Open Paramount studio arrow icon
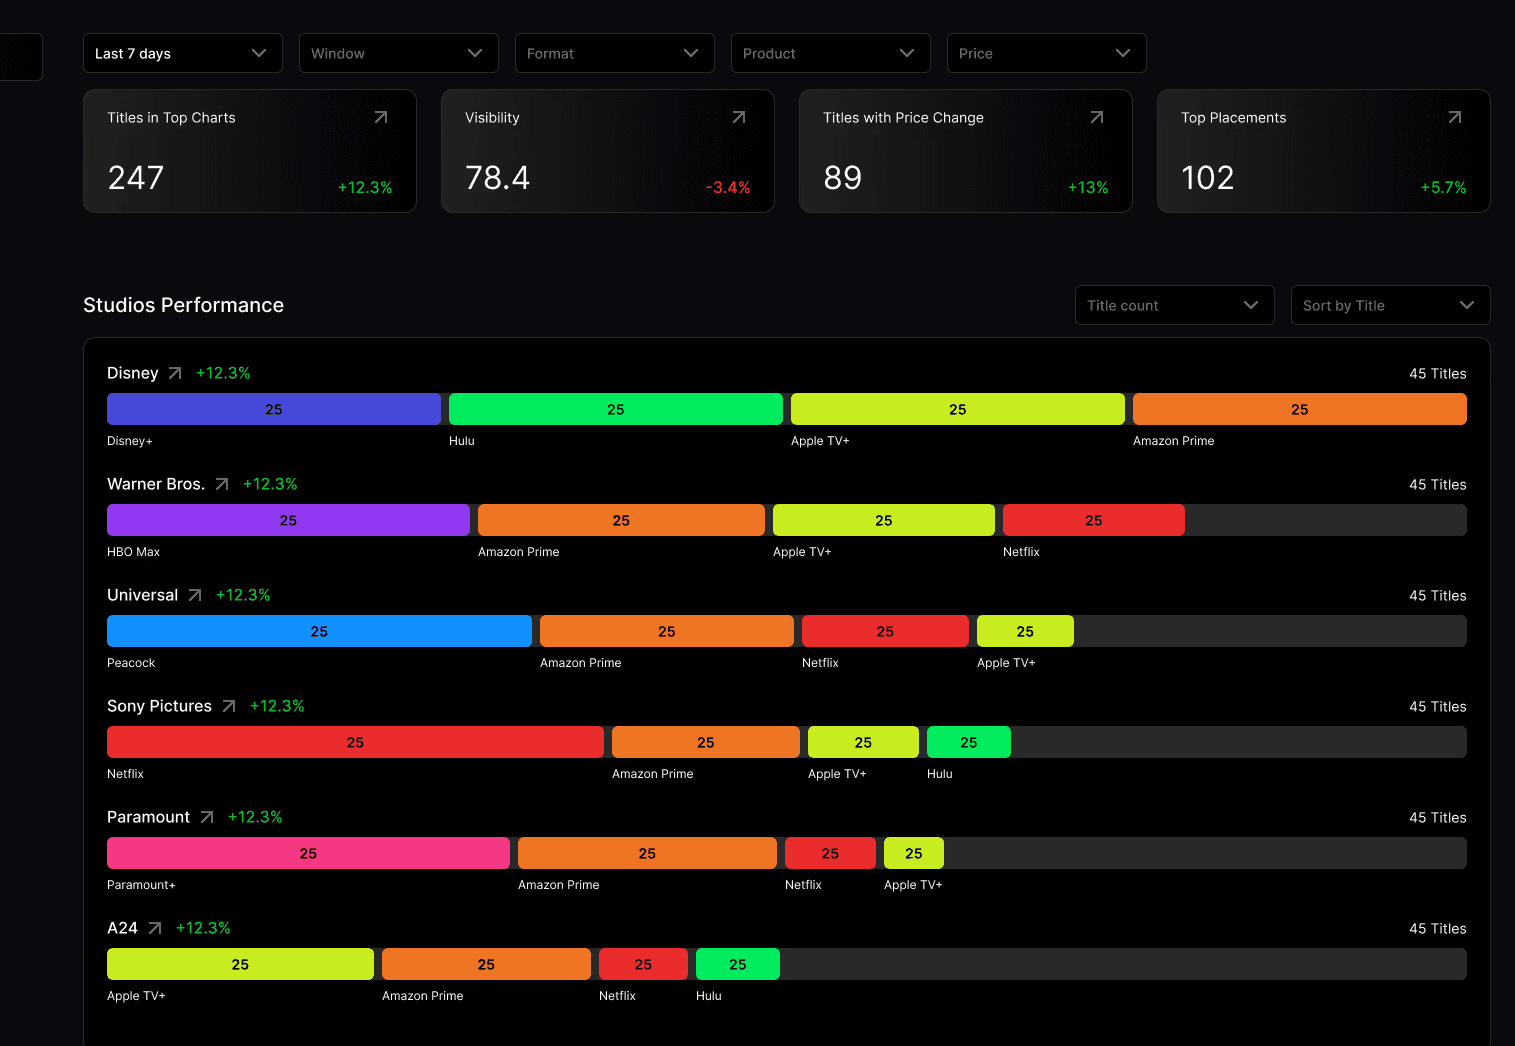 (207, 817)
